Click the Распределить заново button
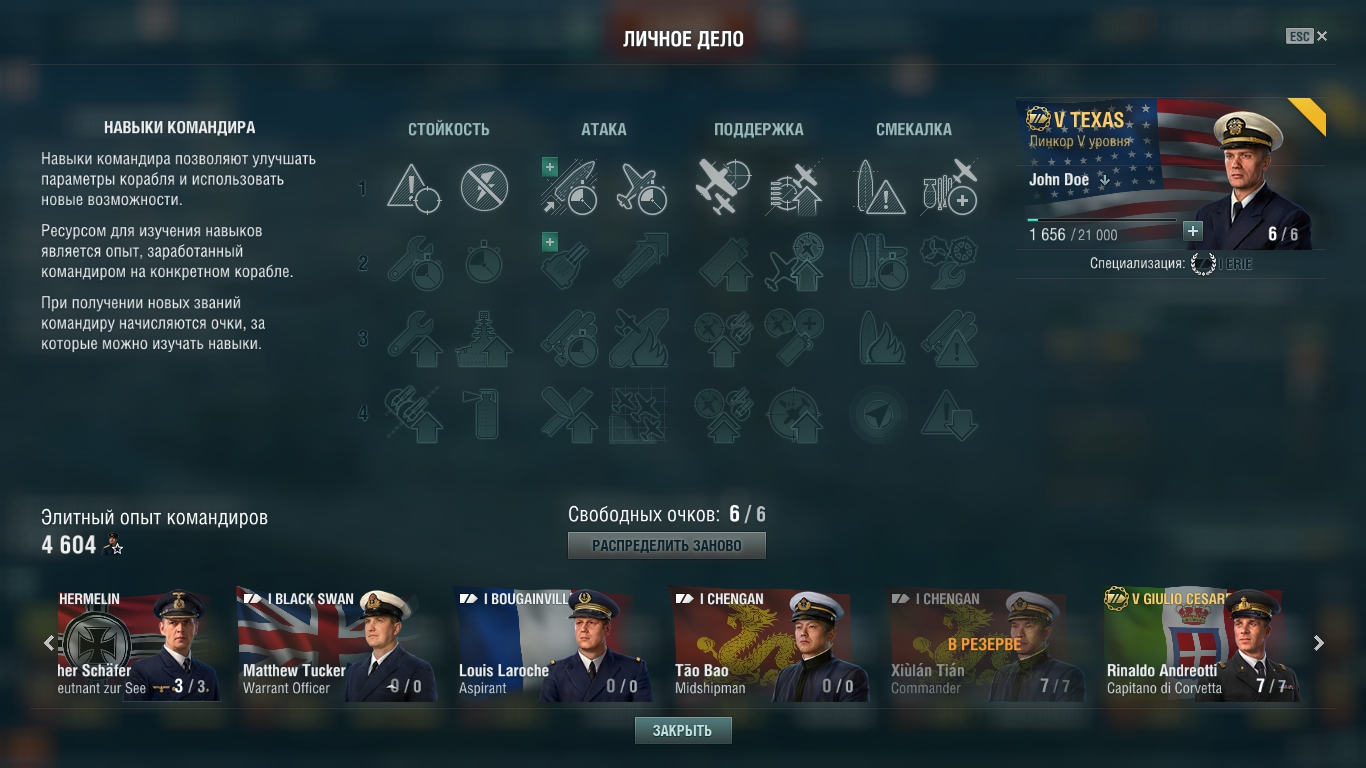 (x=667, y=546)
